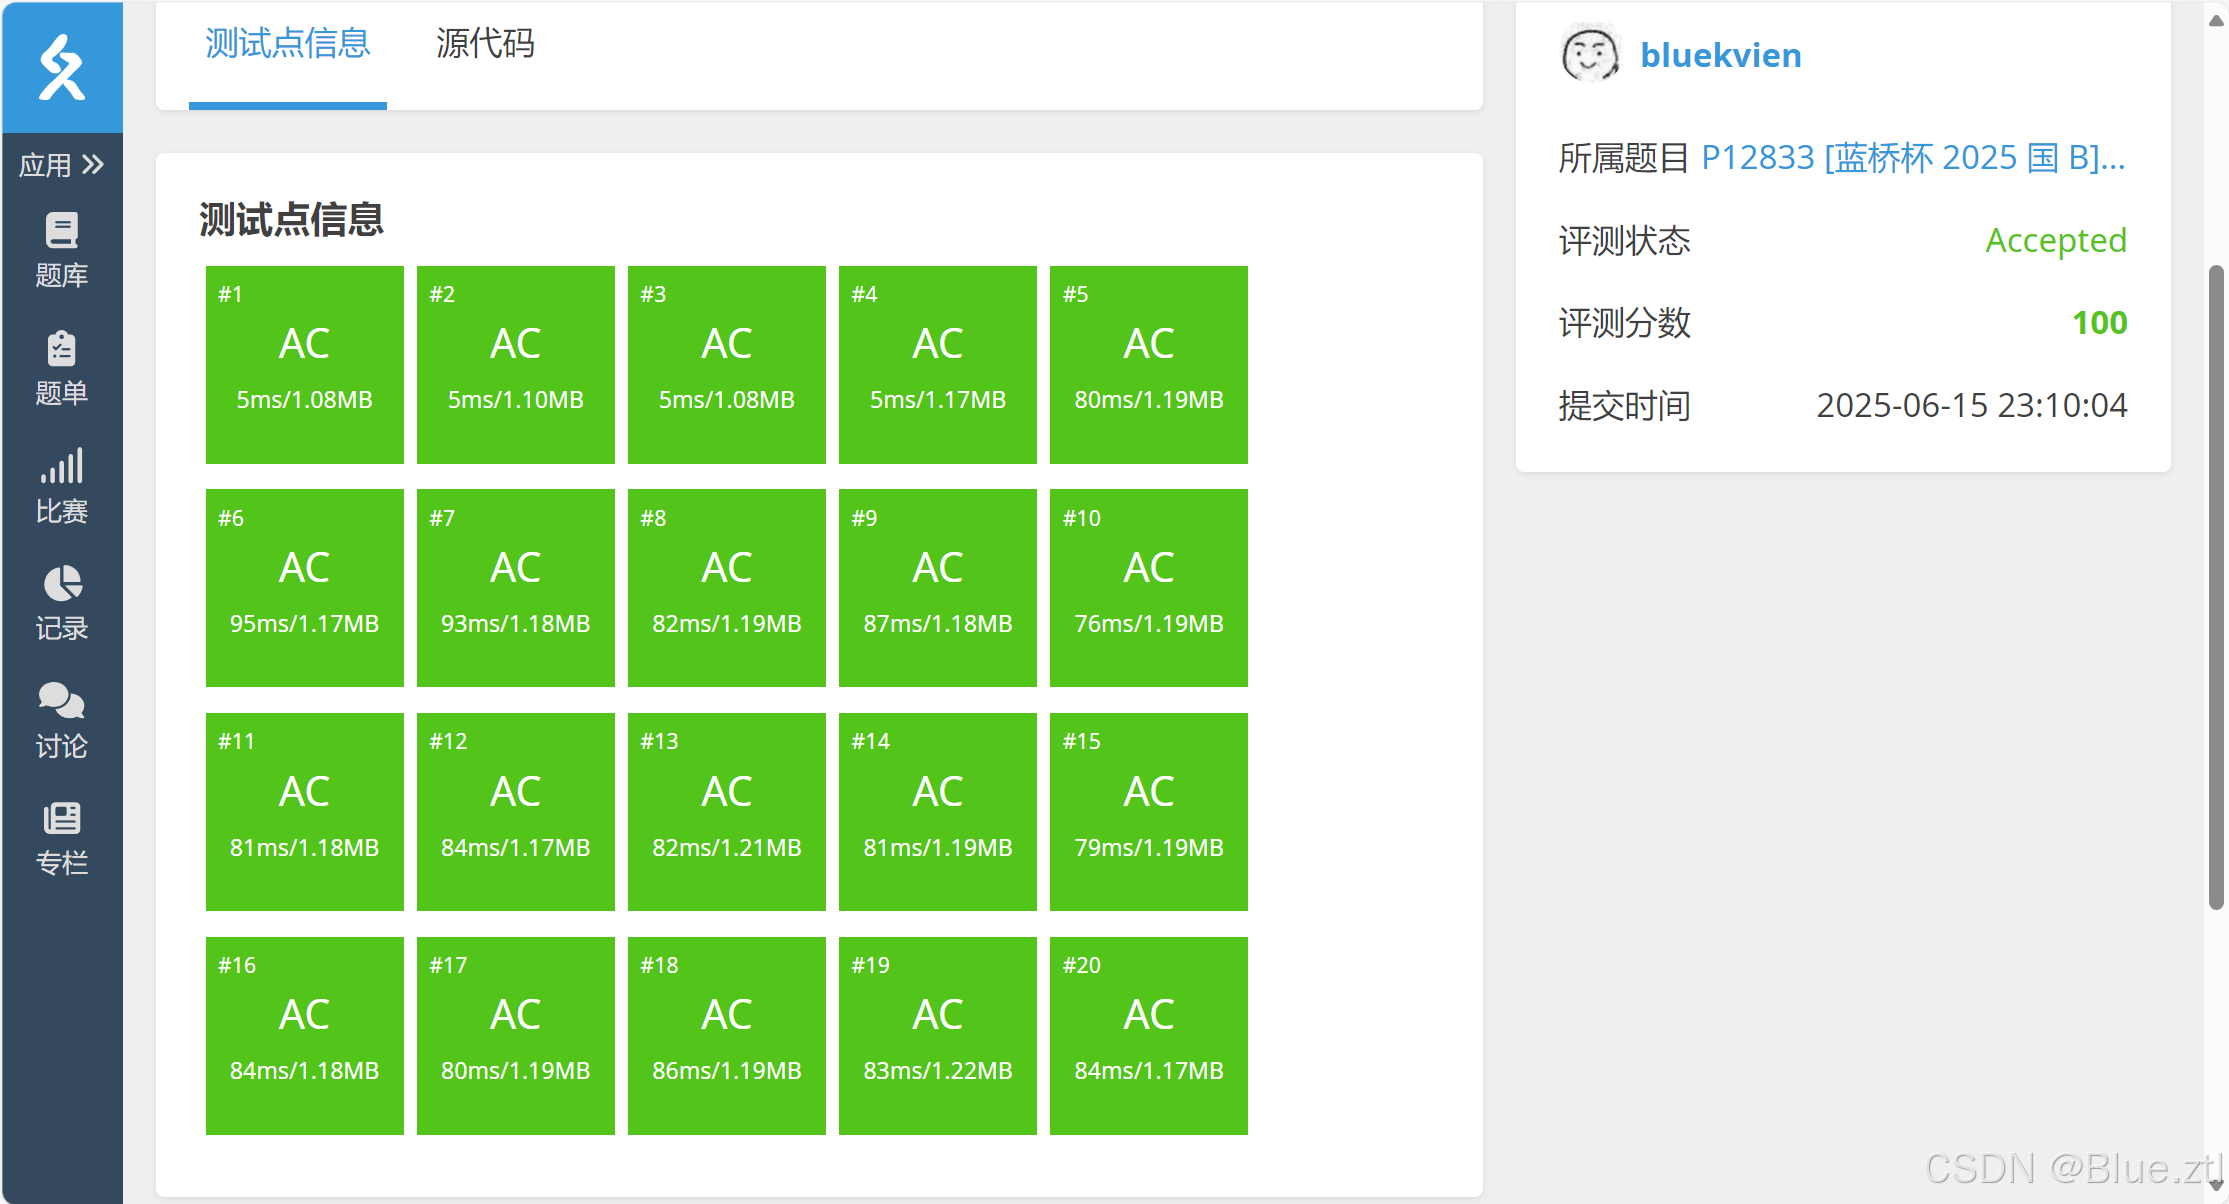The height and width of the screenshot is (1204, 2229).
Task: Open the 讨论 discussion chat icon
Action: pyautogui.click(x=62, y=701)
